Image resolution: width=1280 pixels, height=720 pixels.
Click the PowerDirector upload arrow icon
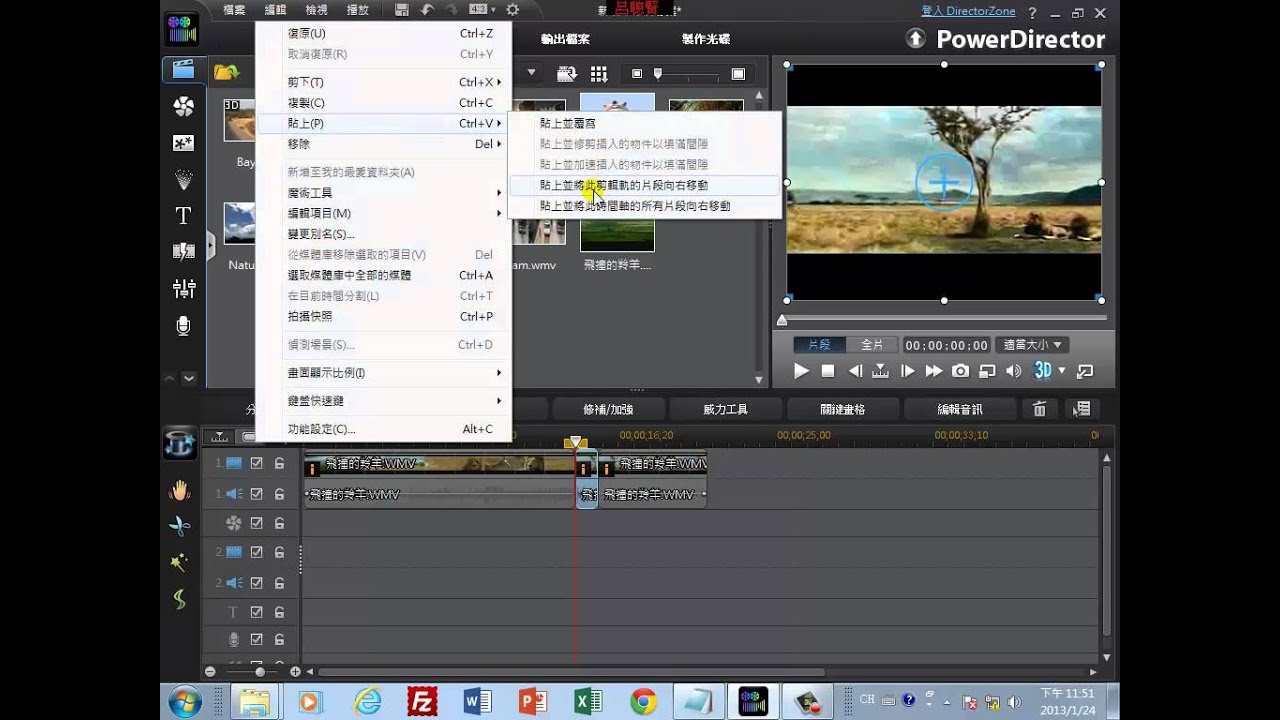(x=915, y=39)
